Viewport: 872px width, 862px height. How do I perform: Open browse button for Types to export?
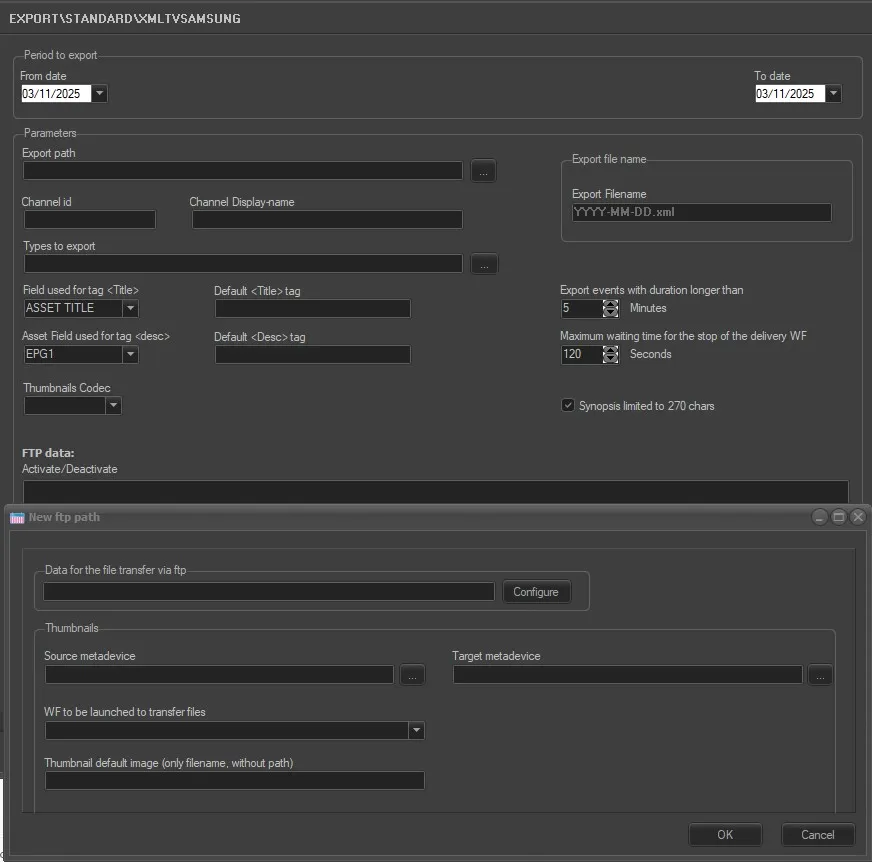point(483,264)
